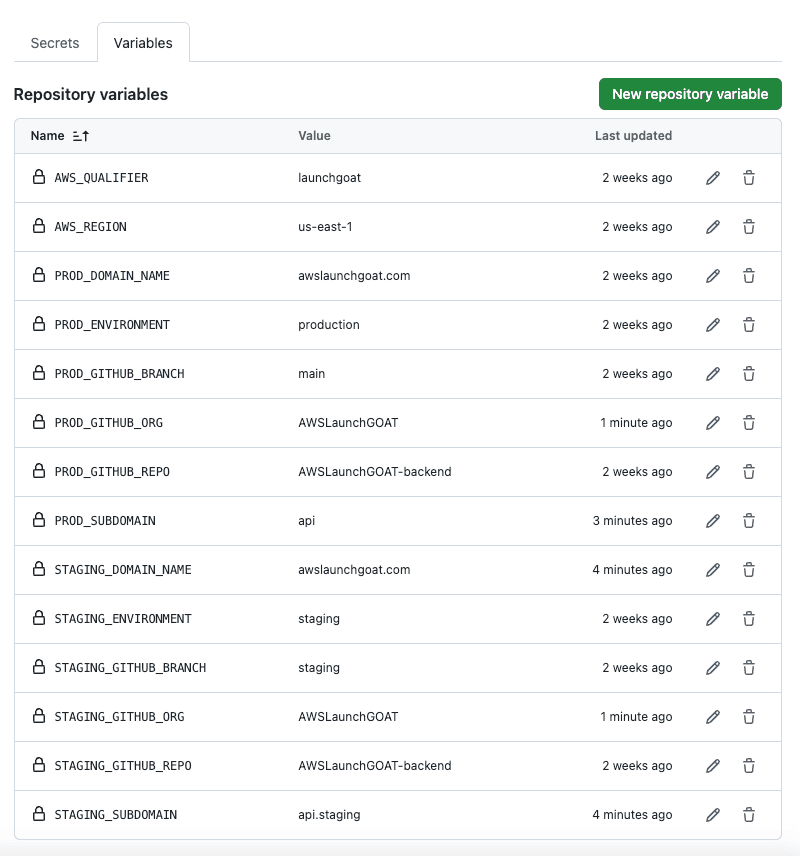Delete the PROD_DOMAIN_NAME variable
Viewport: 800px width, 856px height.
(x=749, y=276)
